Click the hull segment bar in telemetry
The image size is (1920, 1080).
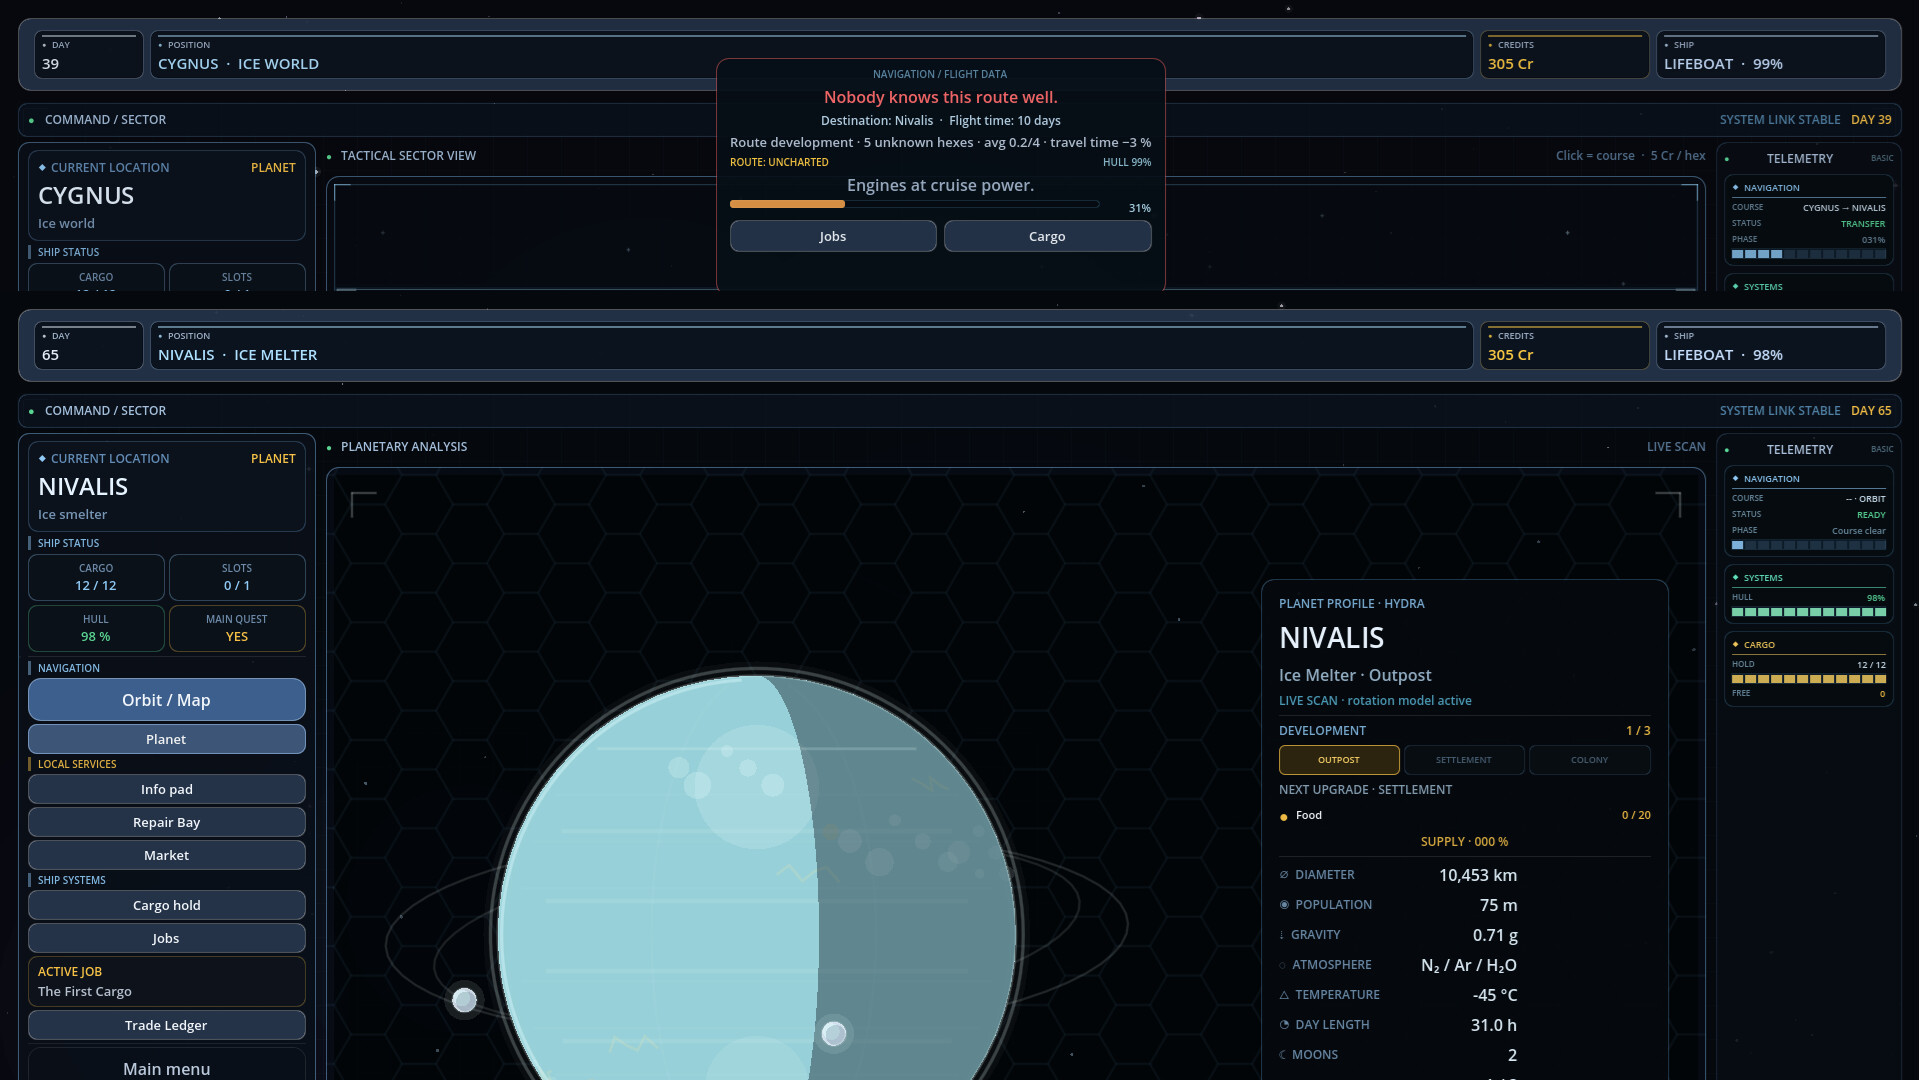(x=1809, y=612)
